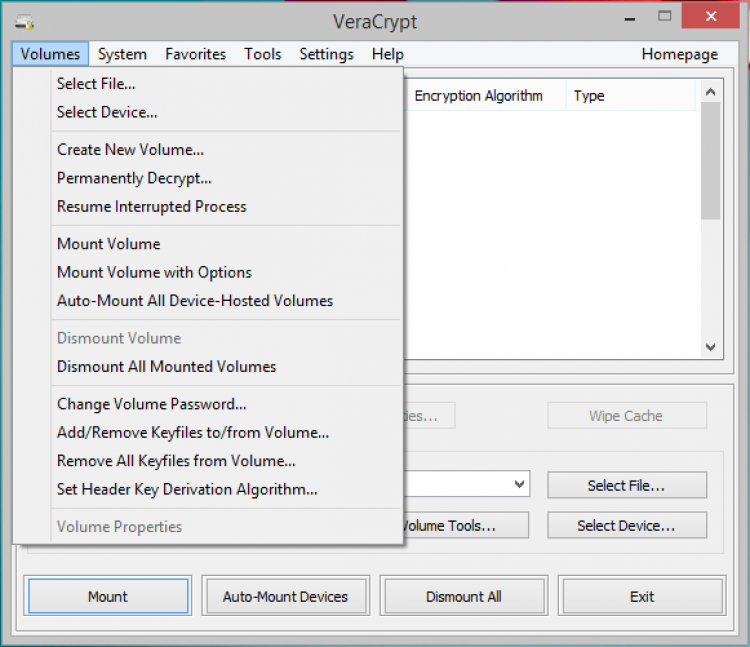
Task: Click the Exit button
Action: click(x=642, y=597)
